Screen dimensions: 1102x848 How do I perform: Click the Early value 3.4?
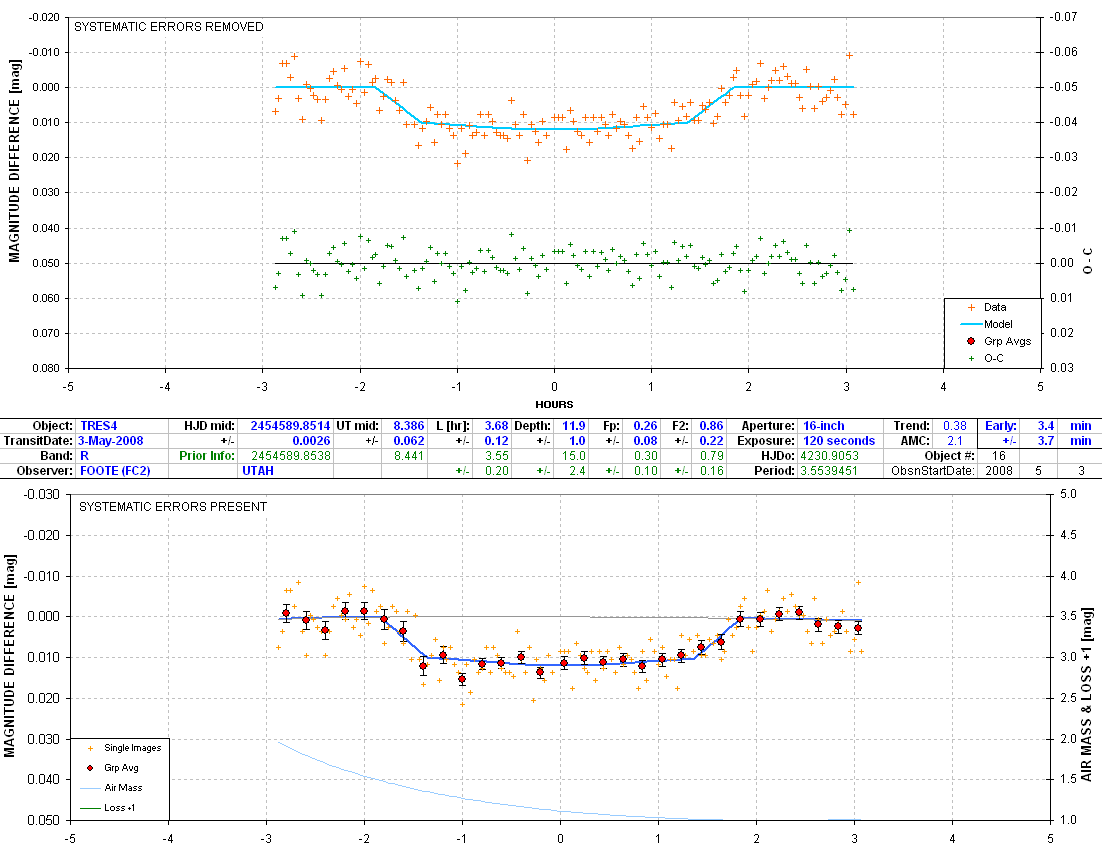(x=1046, y=426)
